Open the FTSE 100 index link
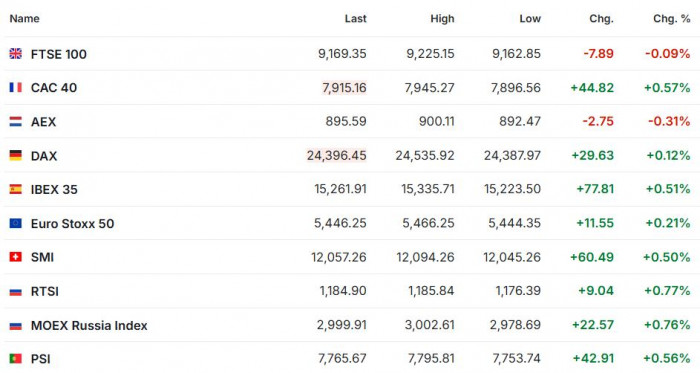 [x=58, y=54]
